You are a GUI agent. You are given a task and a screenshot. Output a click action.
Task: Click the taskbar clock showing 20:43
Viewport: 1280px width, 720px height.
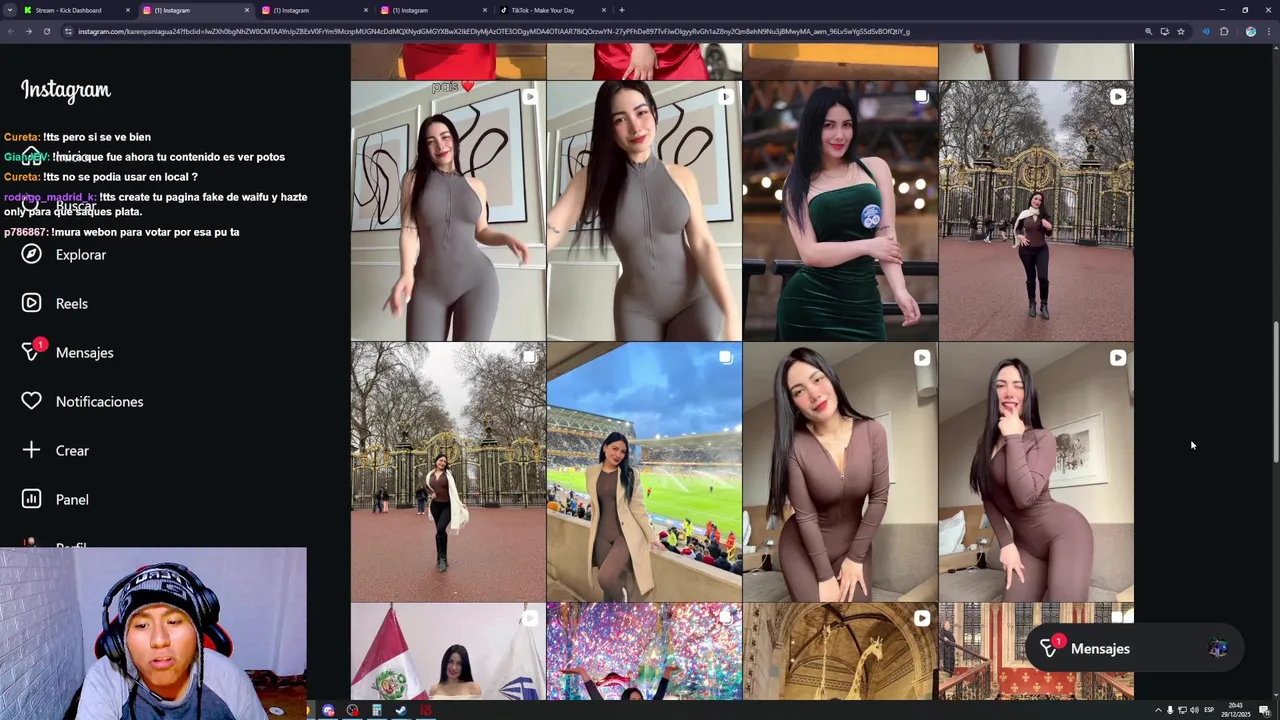pyautogui.click(x=1236, y=710)
